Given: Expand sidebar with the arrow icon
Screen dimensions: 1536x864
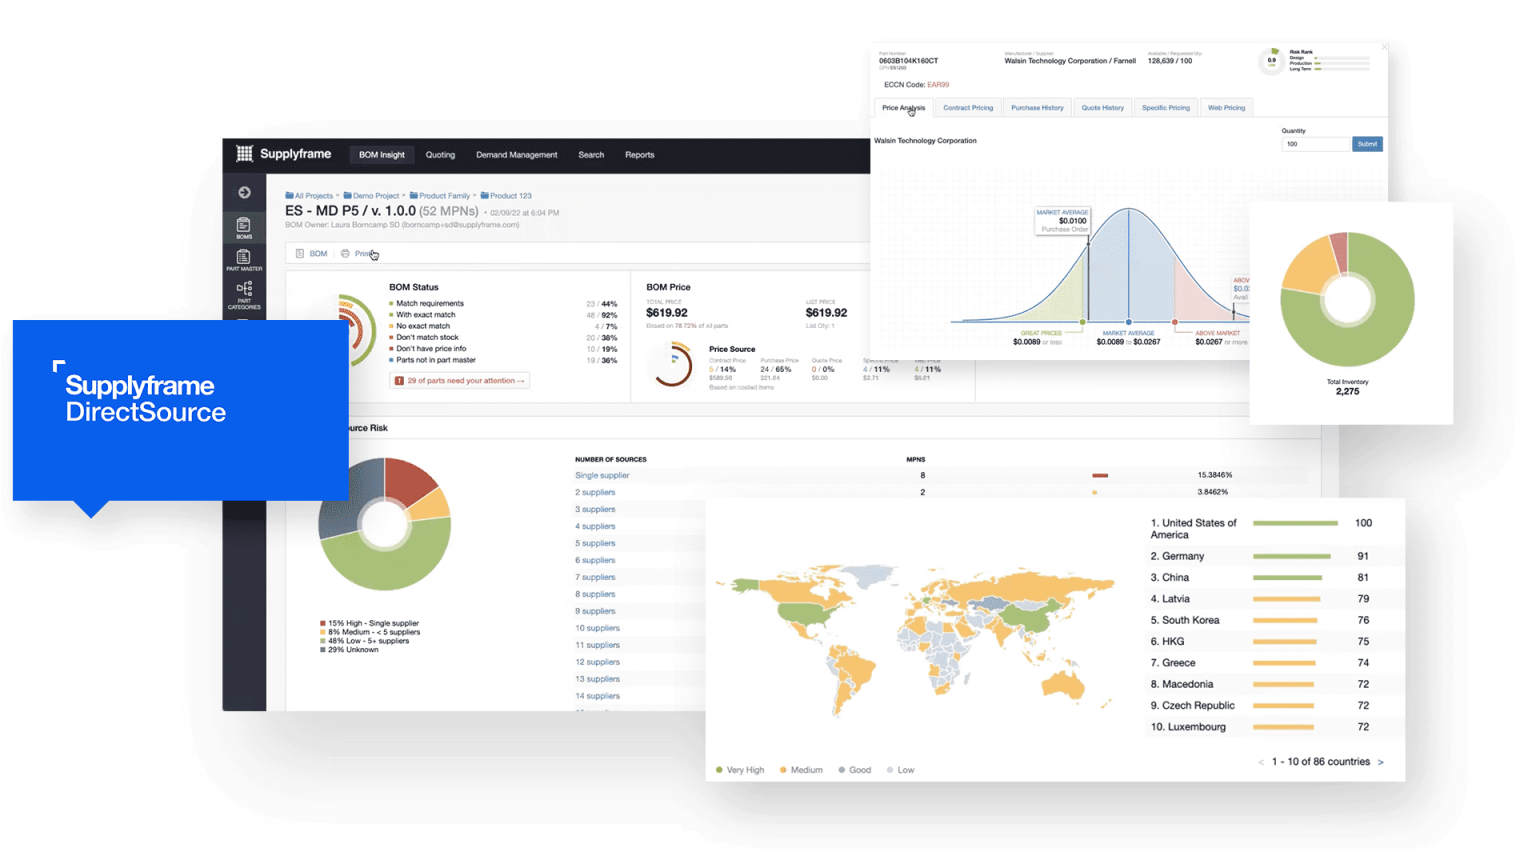Looking at the screenshot, I should coord(244,192).
